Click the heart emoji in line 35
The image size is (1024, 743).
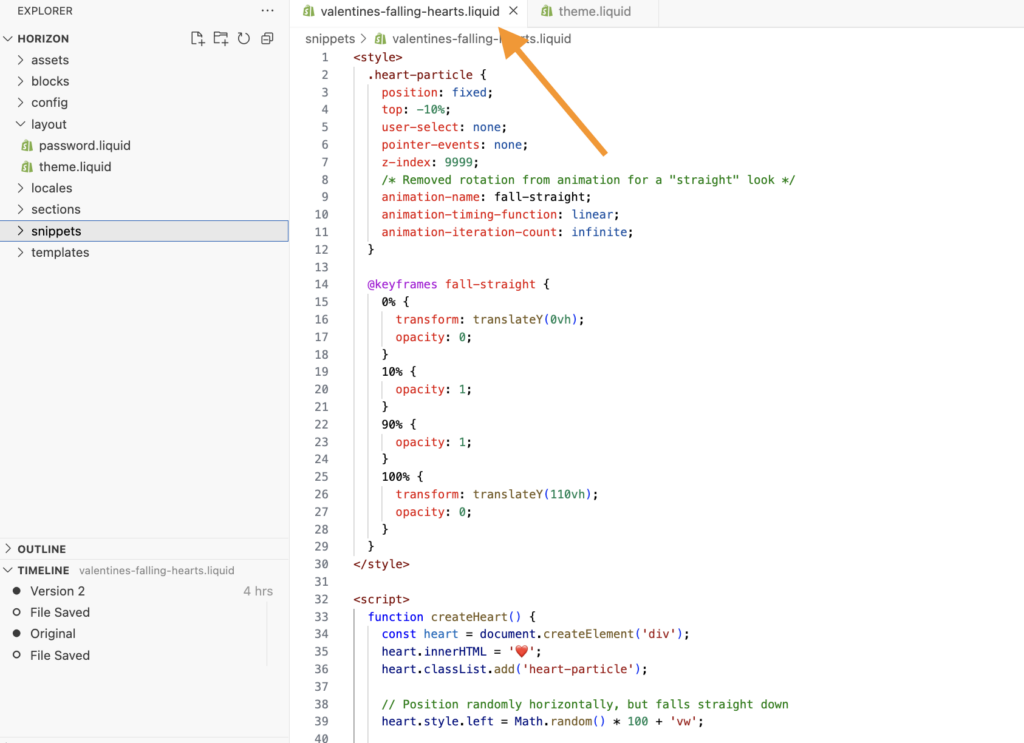(x=521, y=652)
